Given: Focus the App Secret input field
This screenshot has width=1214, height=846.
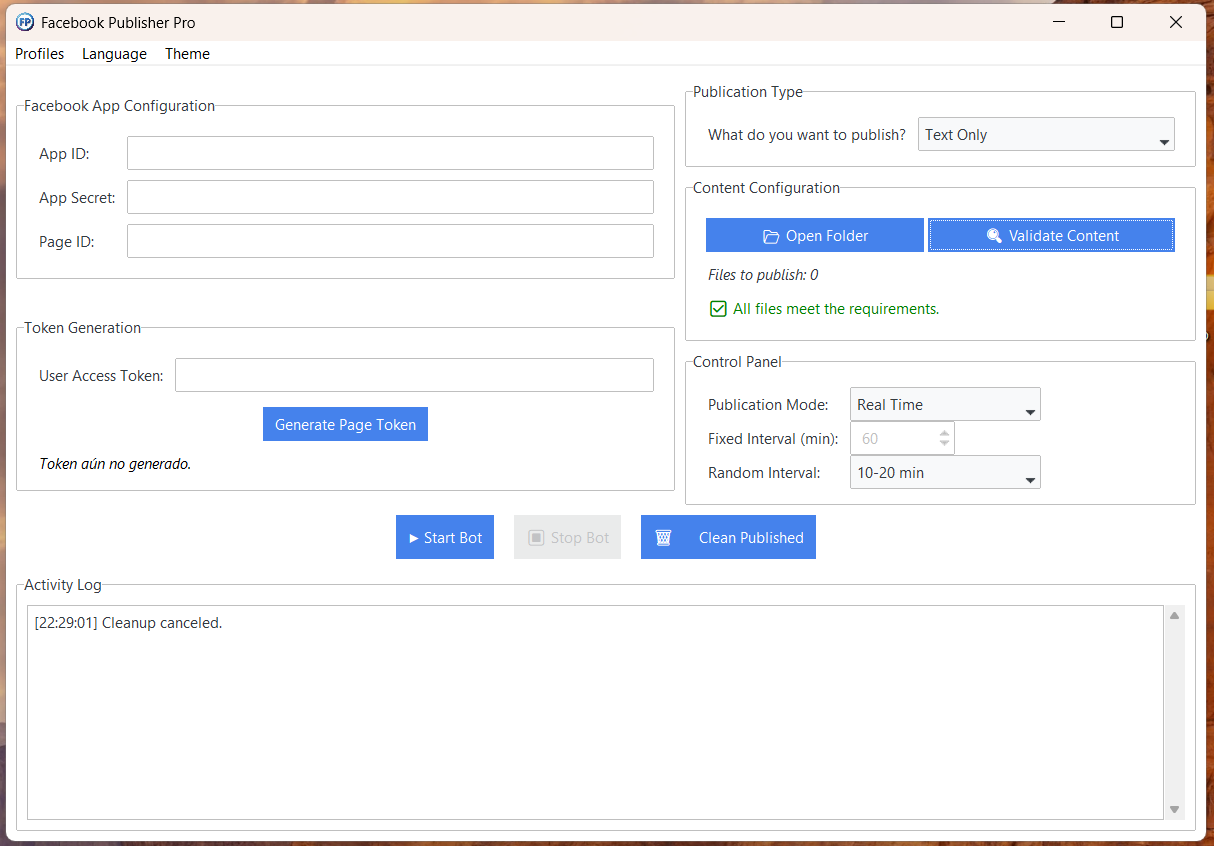Looking at the screenshot, I should [x=390, y=197].
